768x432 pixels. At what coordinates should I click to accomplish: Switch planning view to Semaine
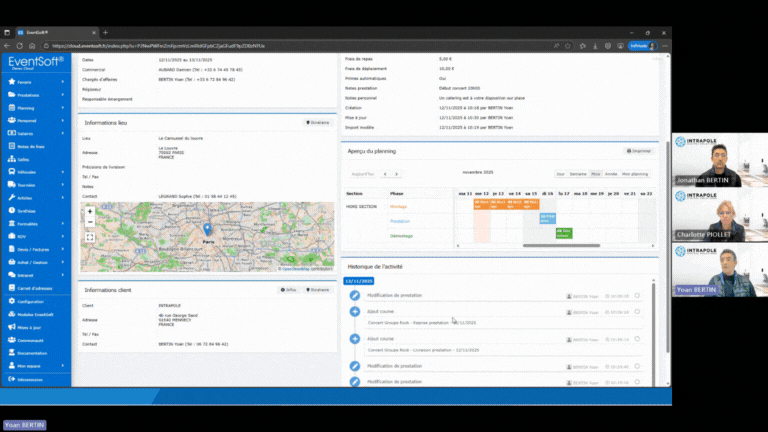pos(578,173)
